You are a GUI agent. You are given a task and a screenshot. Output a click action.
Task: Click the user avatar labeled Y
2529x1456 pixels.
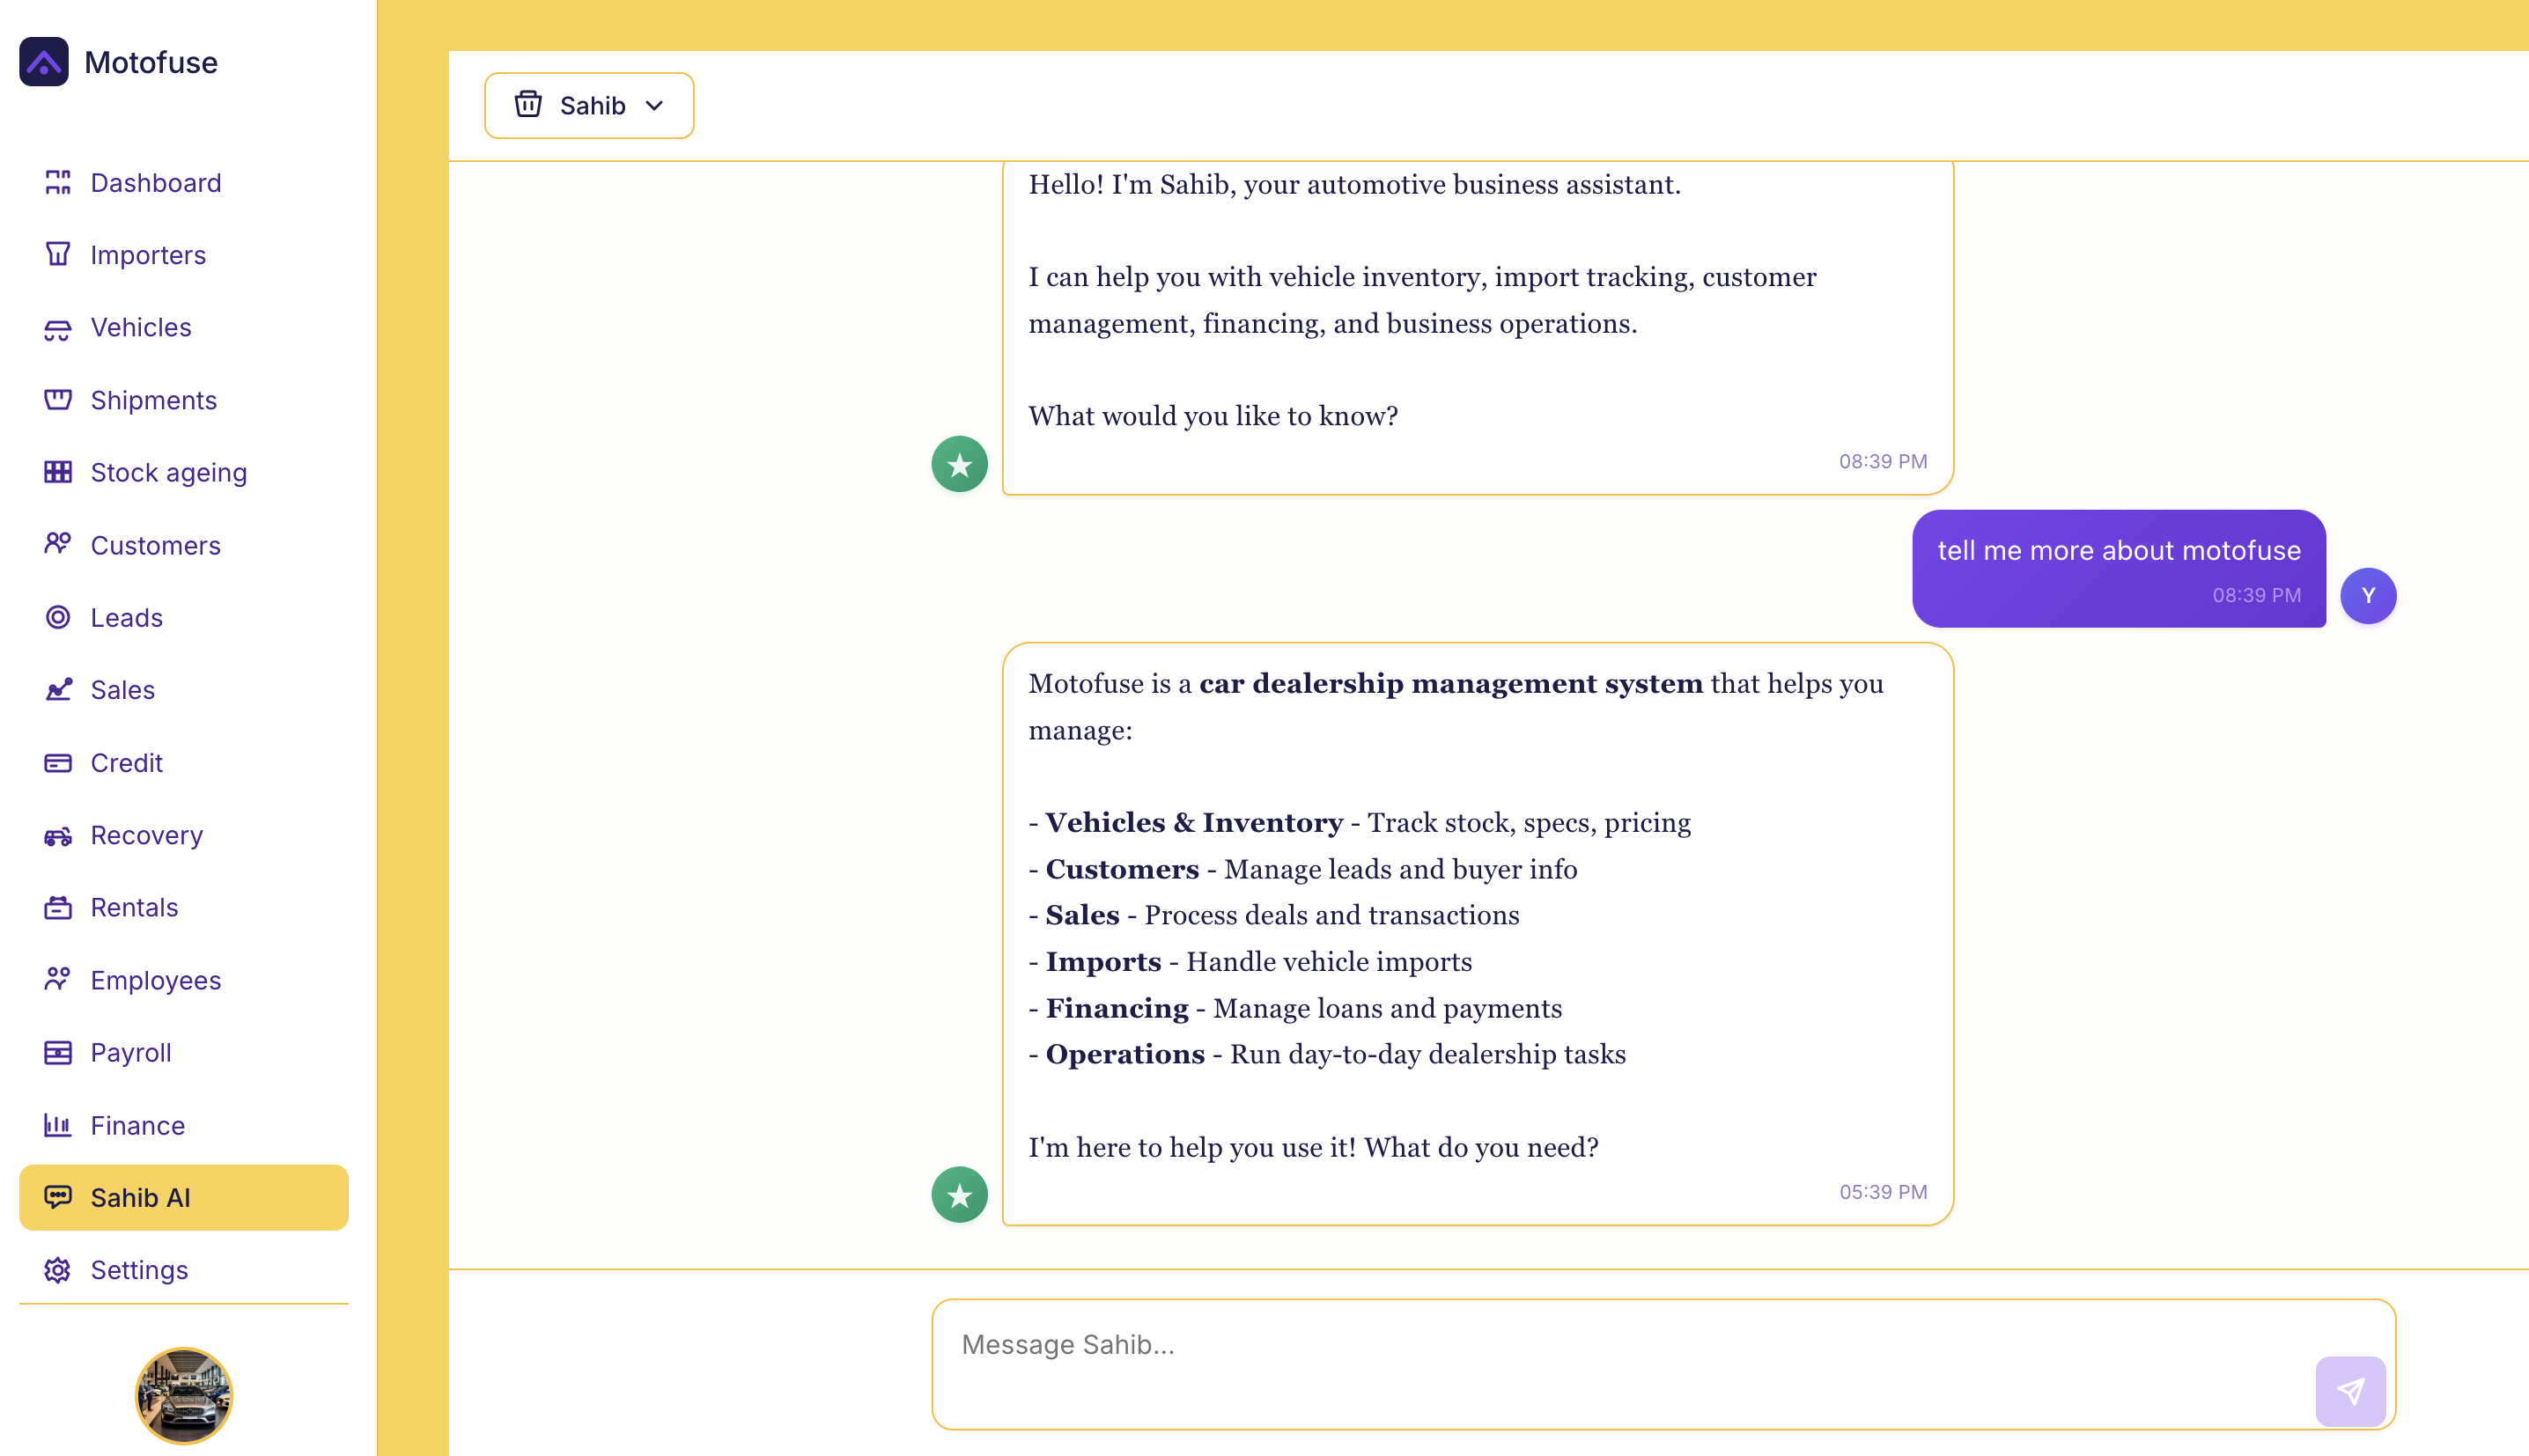pyautogui.click(x=2368, y=595)
